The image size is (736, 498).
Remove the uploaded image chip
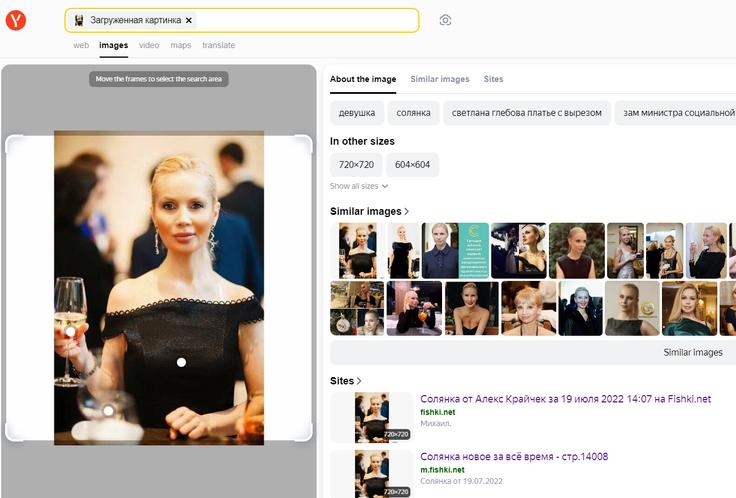[x=189, y=20]
